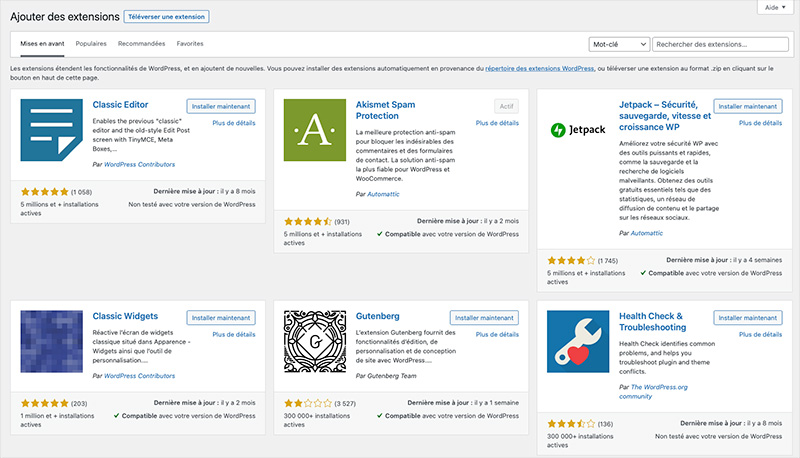800x458 pixels.
Task: View Plus de détails for Health Check
Action: tap(760, 334)
